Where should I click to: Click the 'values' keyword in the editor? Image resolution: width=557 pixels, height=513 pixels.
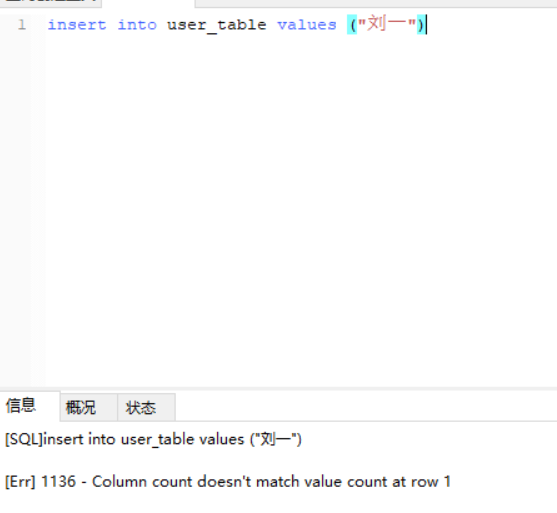[x=307, y=25]
